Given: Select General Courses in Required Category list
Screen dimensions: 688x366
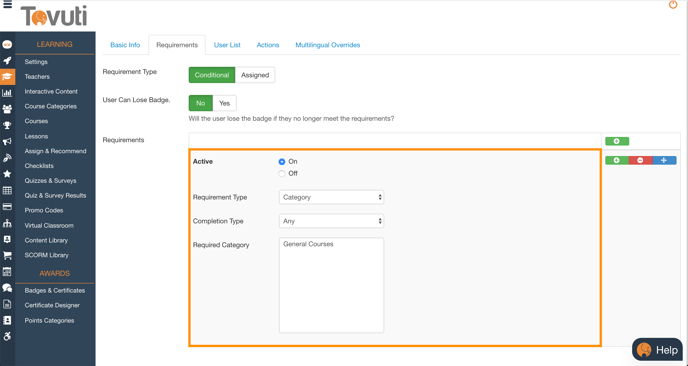Looking at the screenshot, I should 308,244.
